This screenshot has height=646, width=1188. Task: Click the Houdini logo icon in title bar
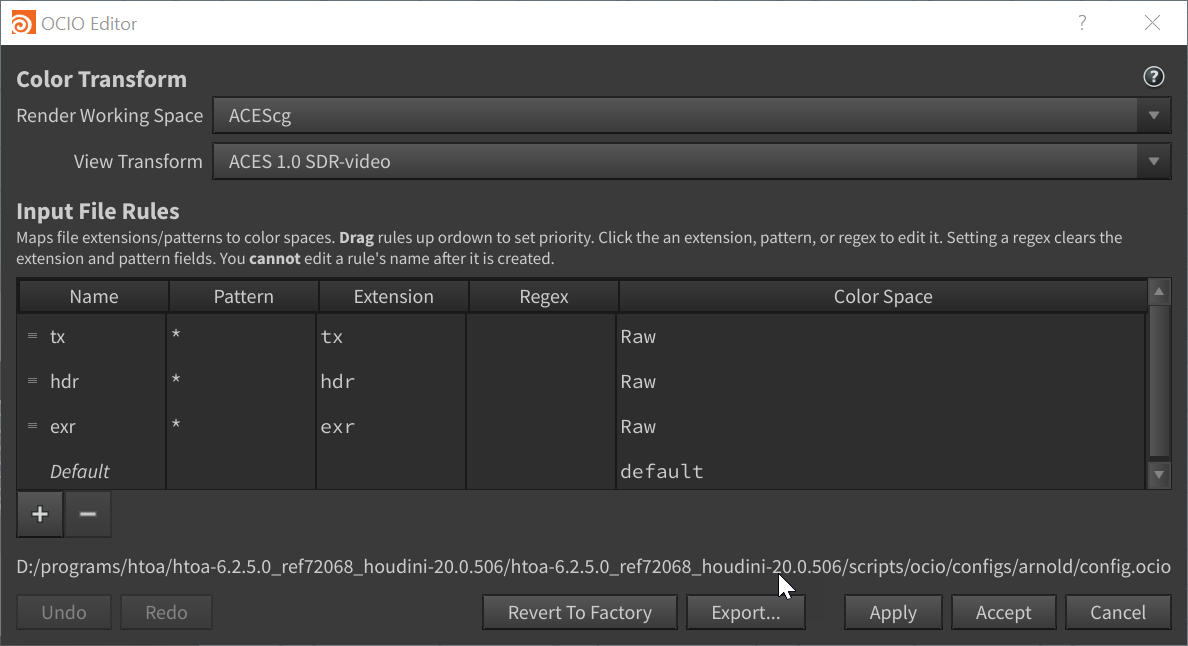click(x=23, y=23)
